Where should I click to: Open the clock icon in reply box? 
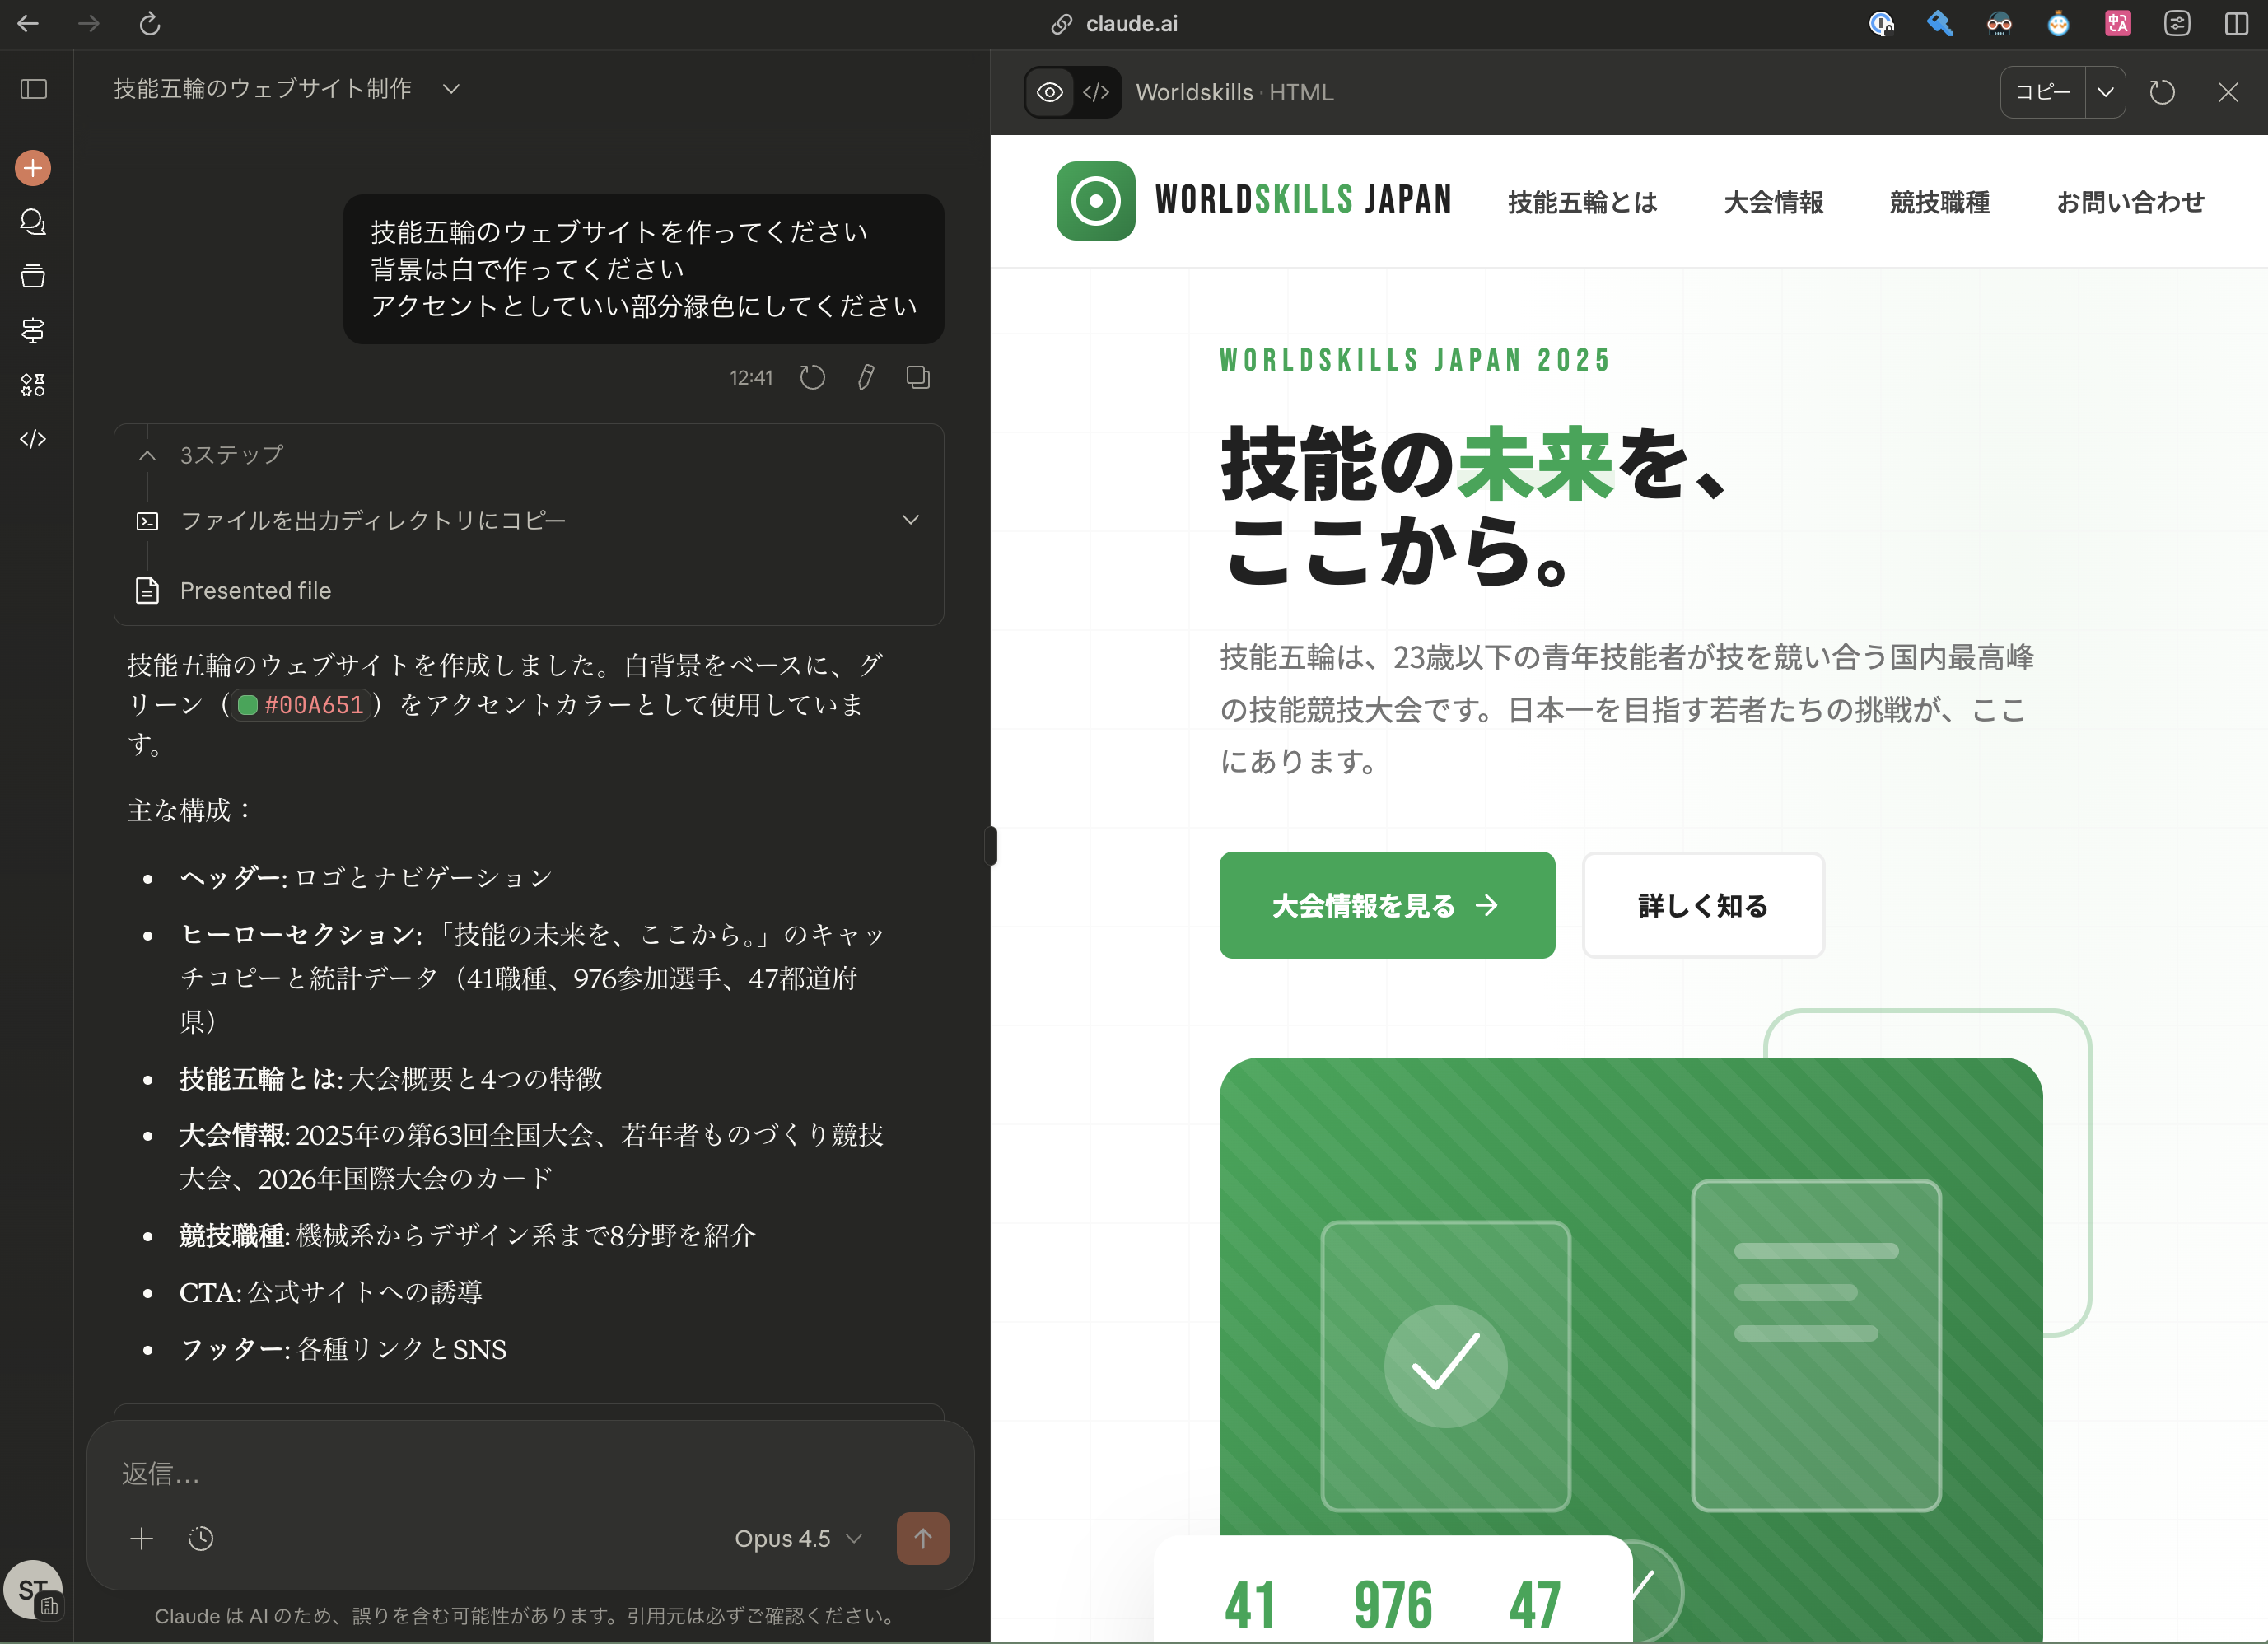point(201,1539)
